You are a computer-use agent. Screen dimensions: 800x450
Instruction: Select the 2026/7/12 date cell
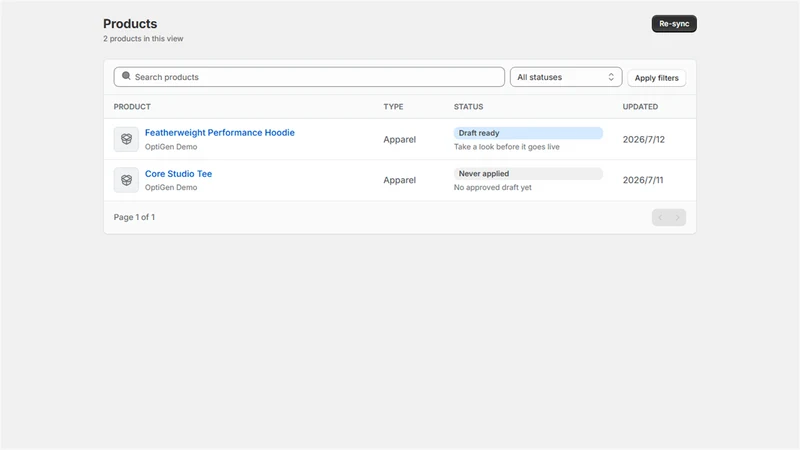click(643, 139)
